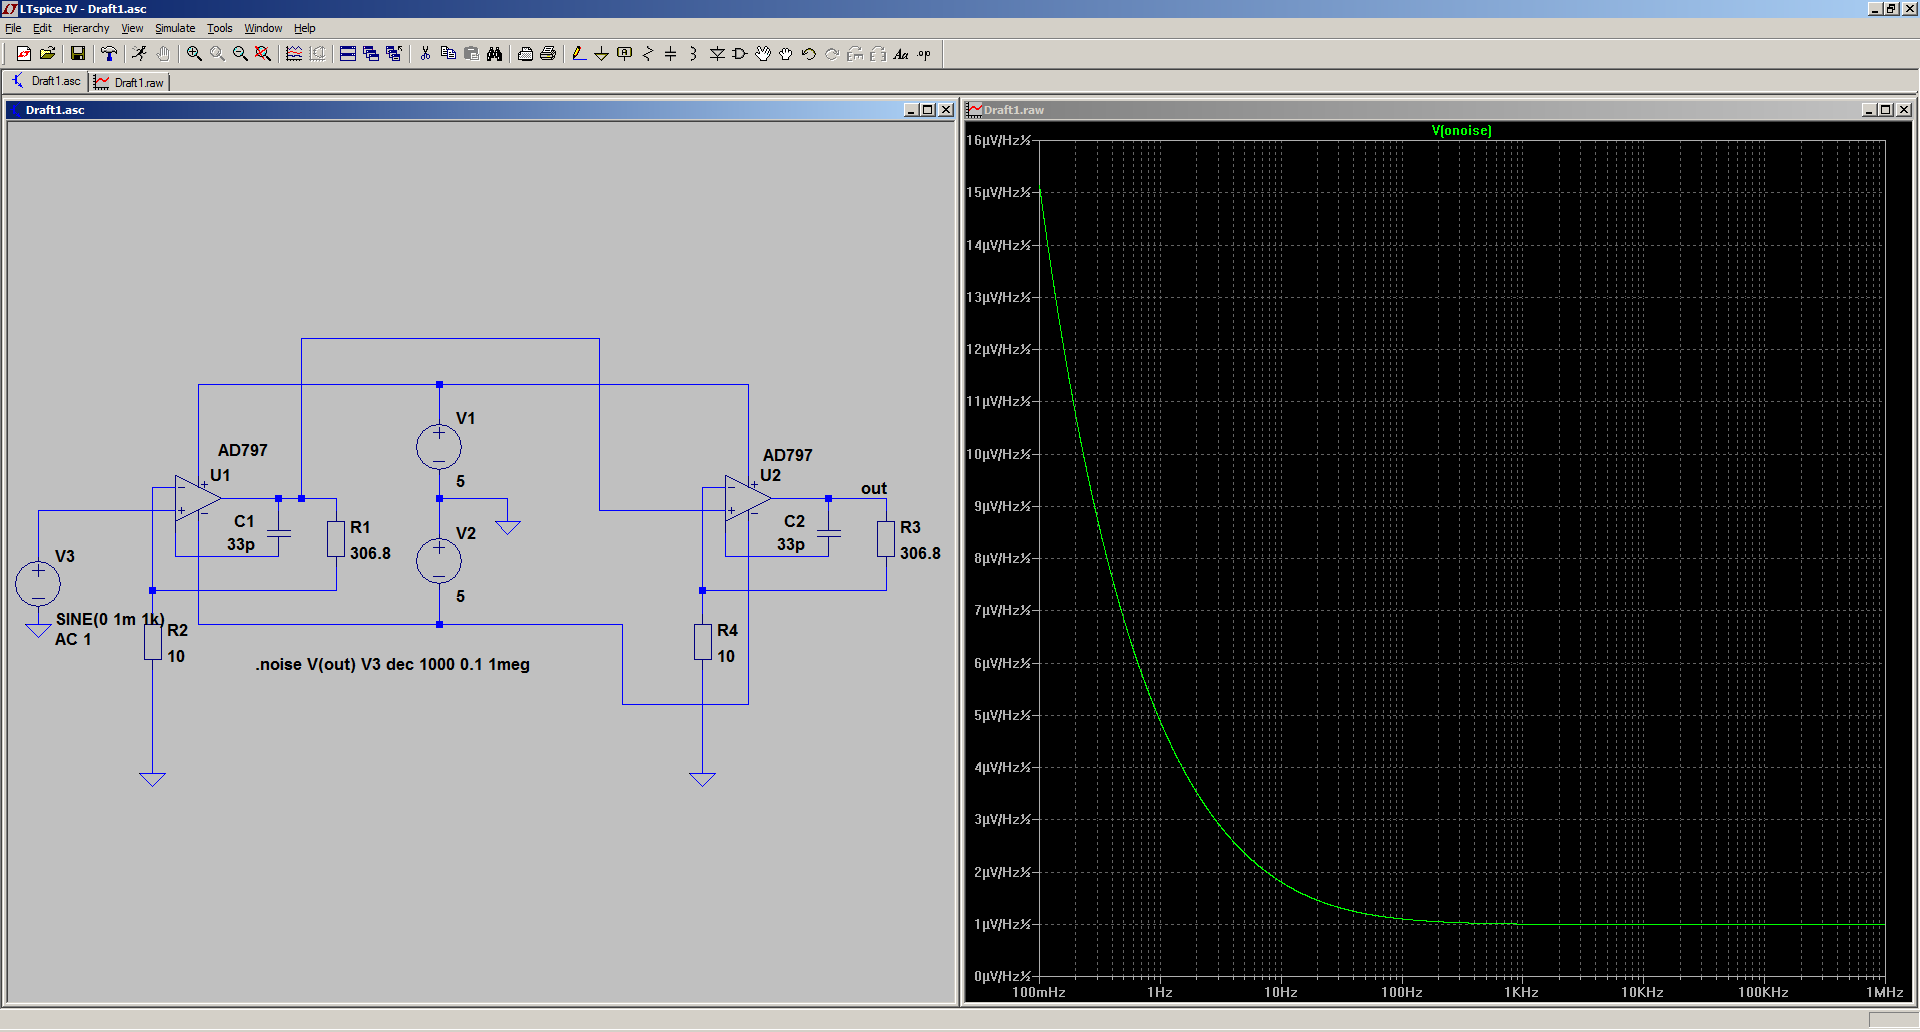Open the Control Panel hammer icon
1920x1032 pixels.
tap(109, 54)
